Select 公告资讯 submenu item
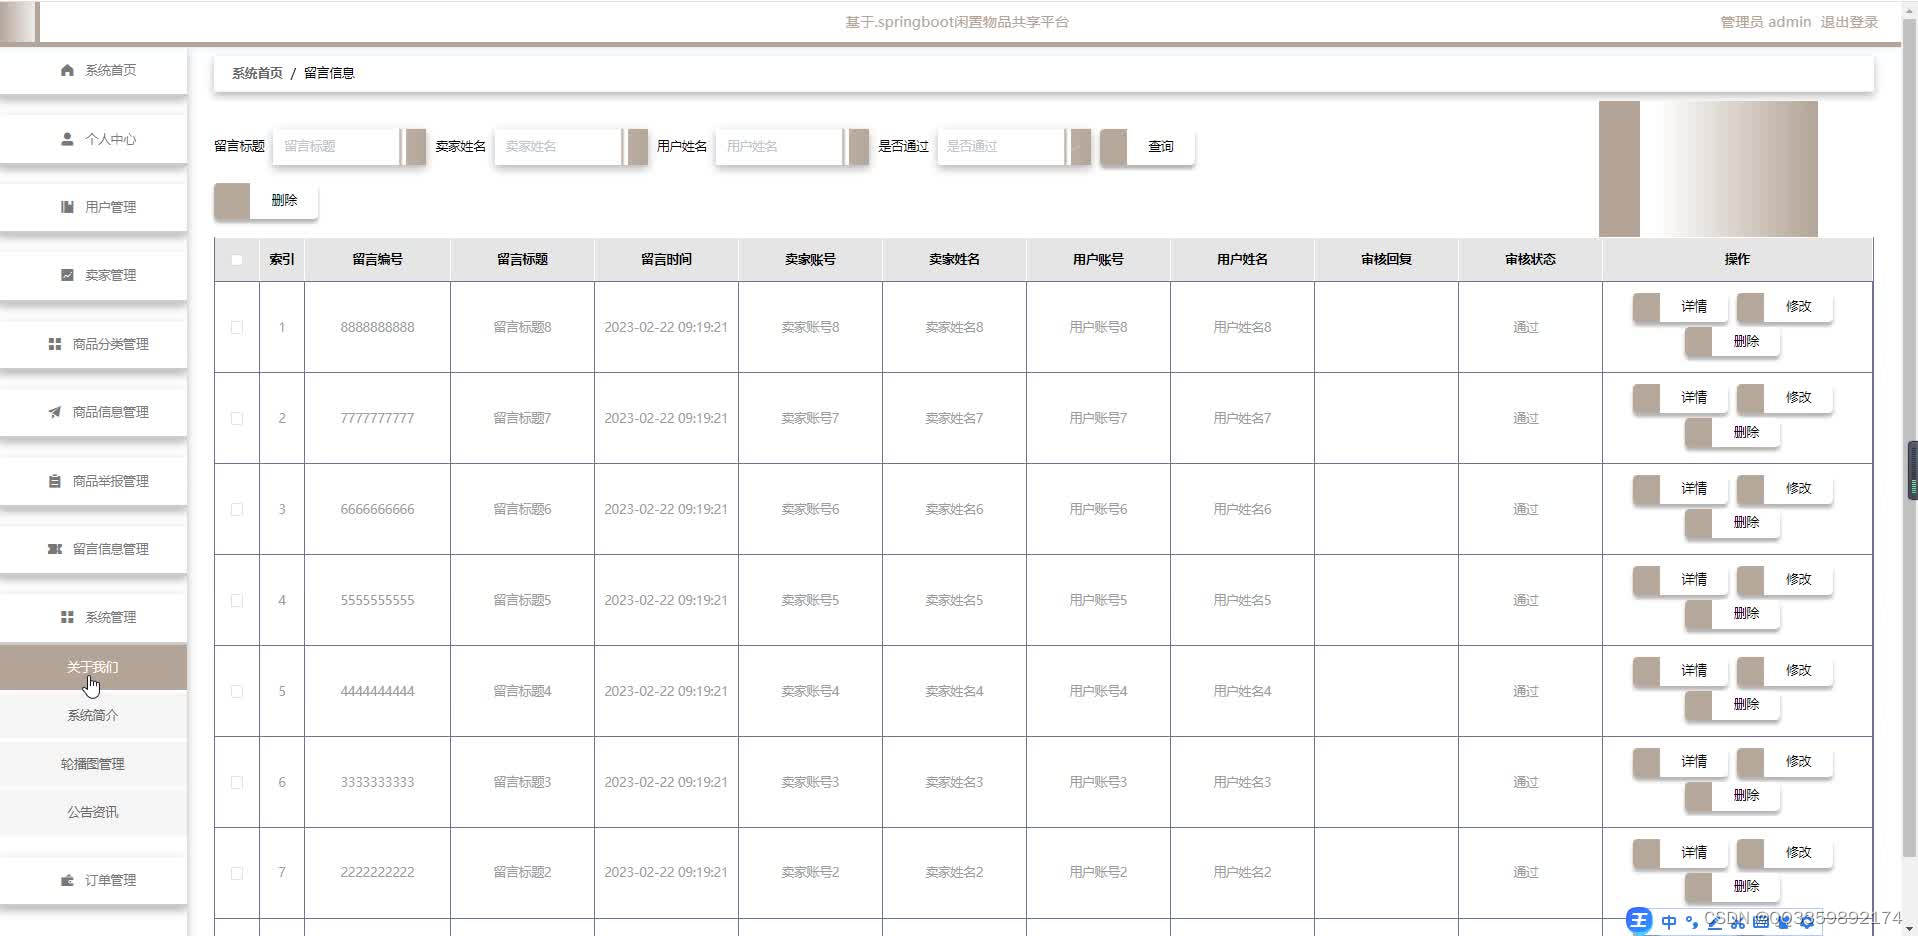Screen dimensions: 1918x936 (93, 812)
